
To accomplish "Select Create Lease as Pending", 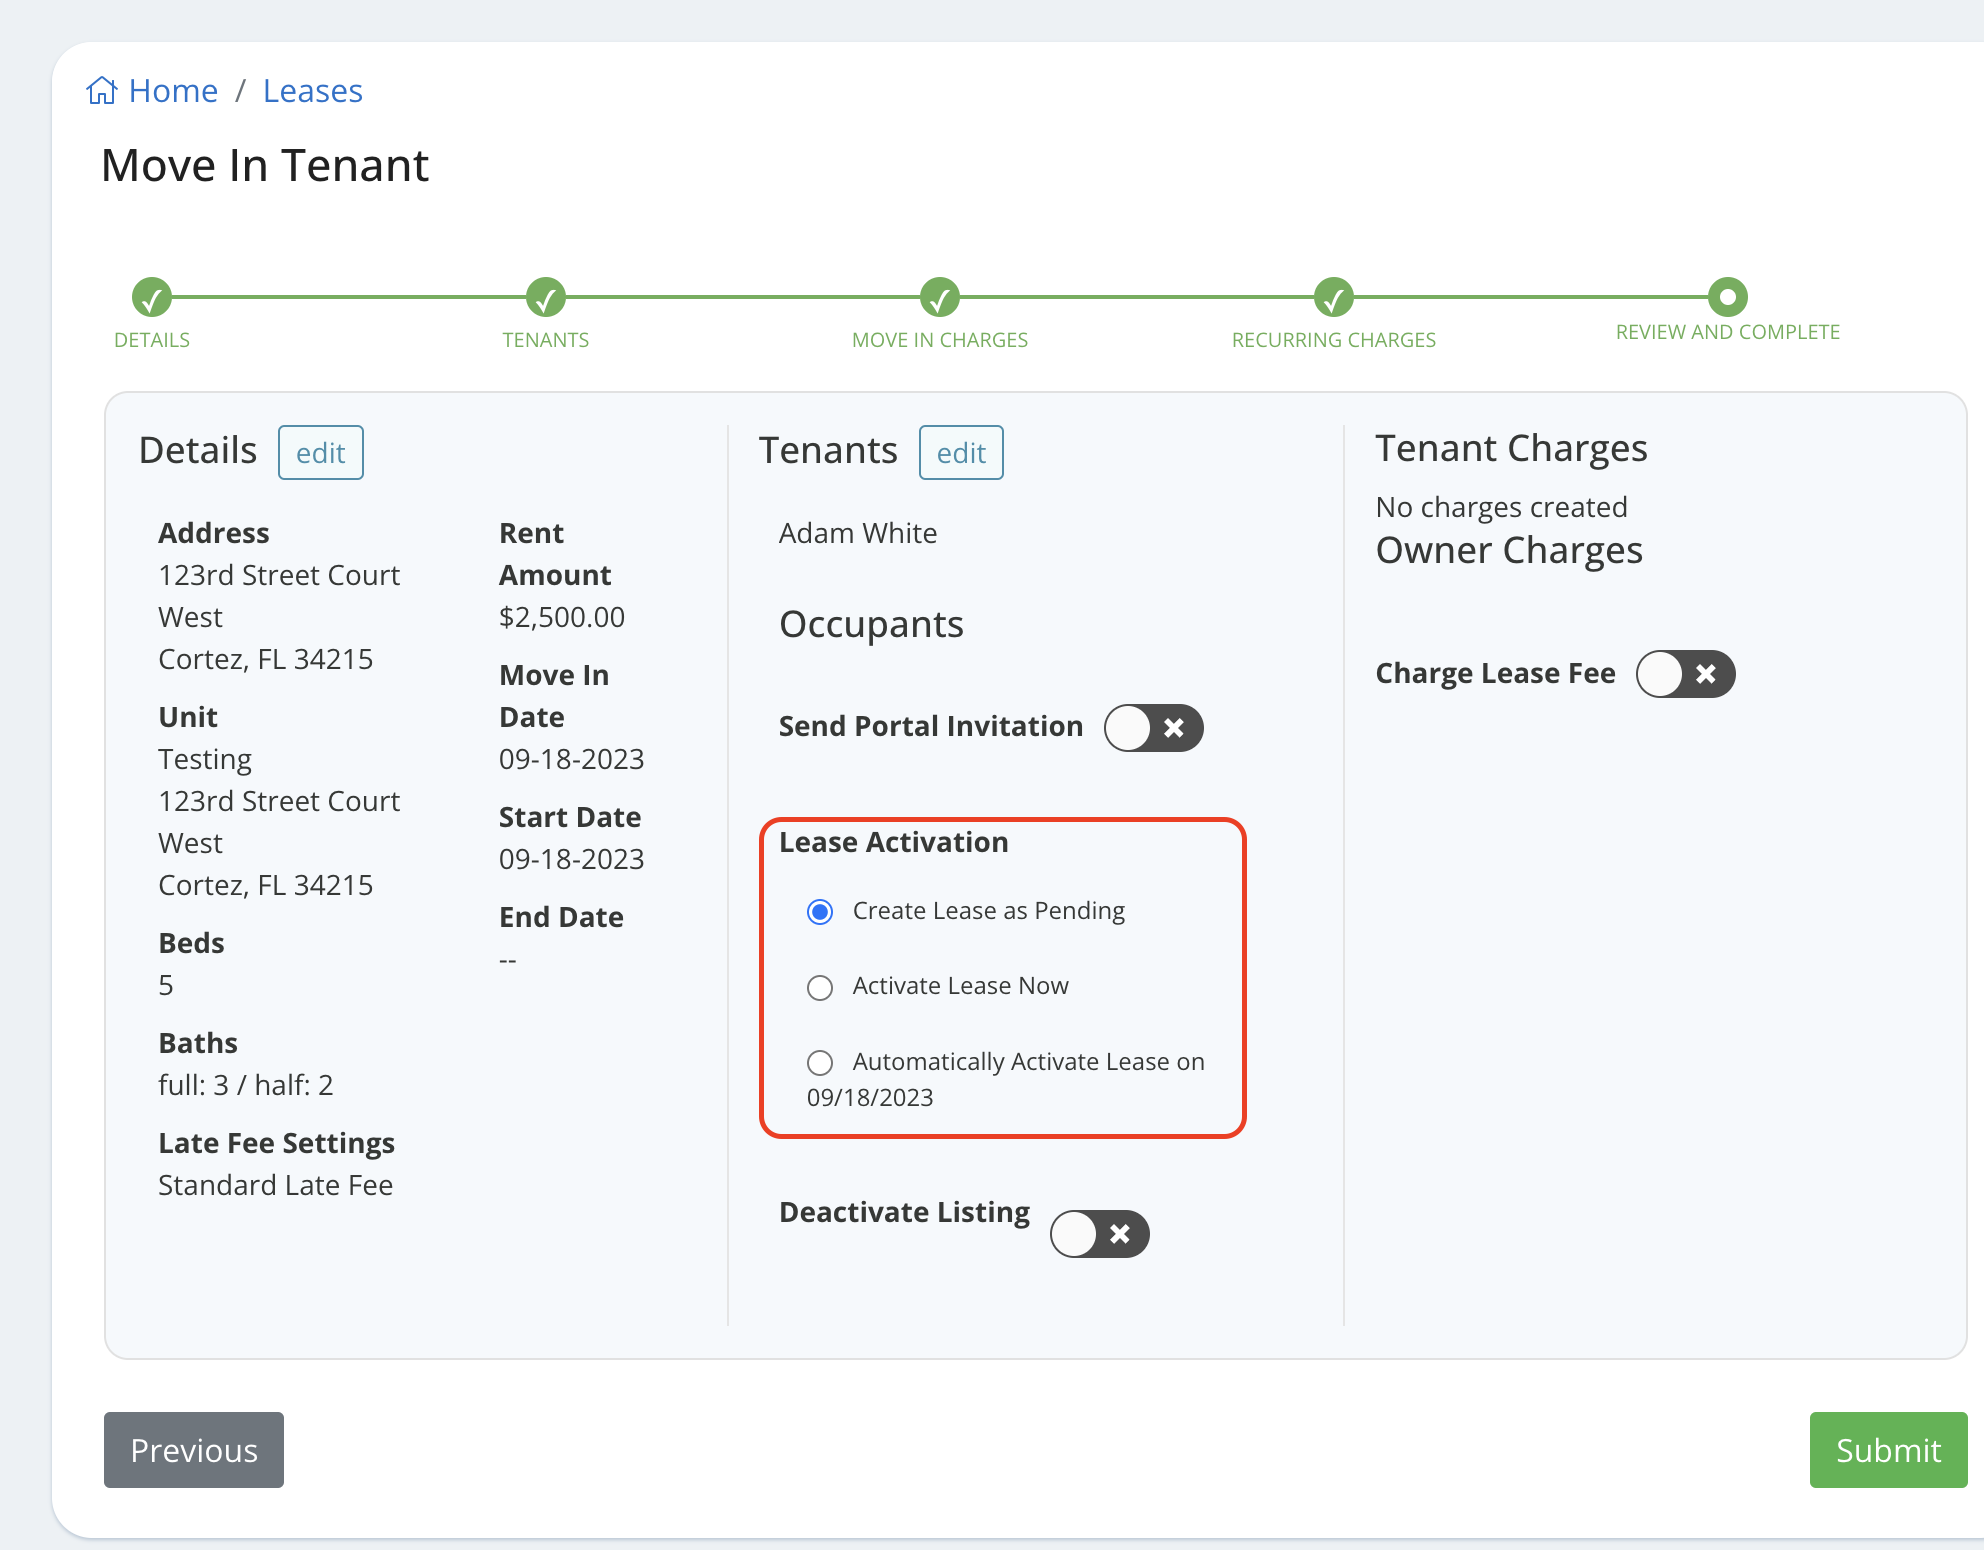I will point(819,911).
